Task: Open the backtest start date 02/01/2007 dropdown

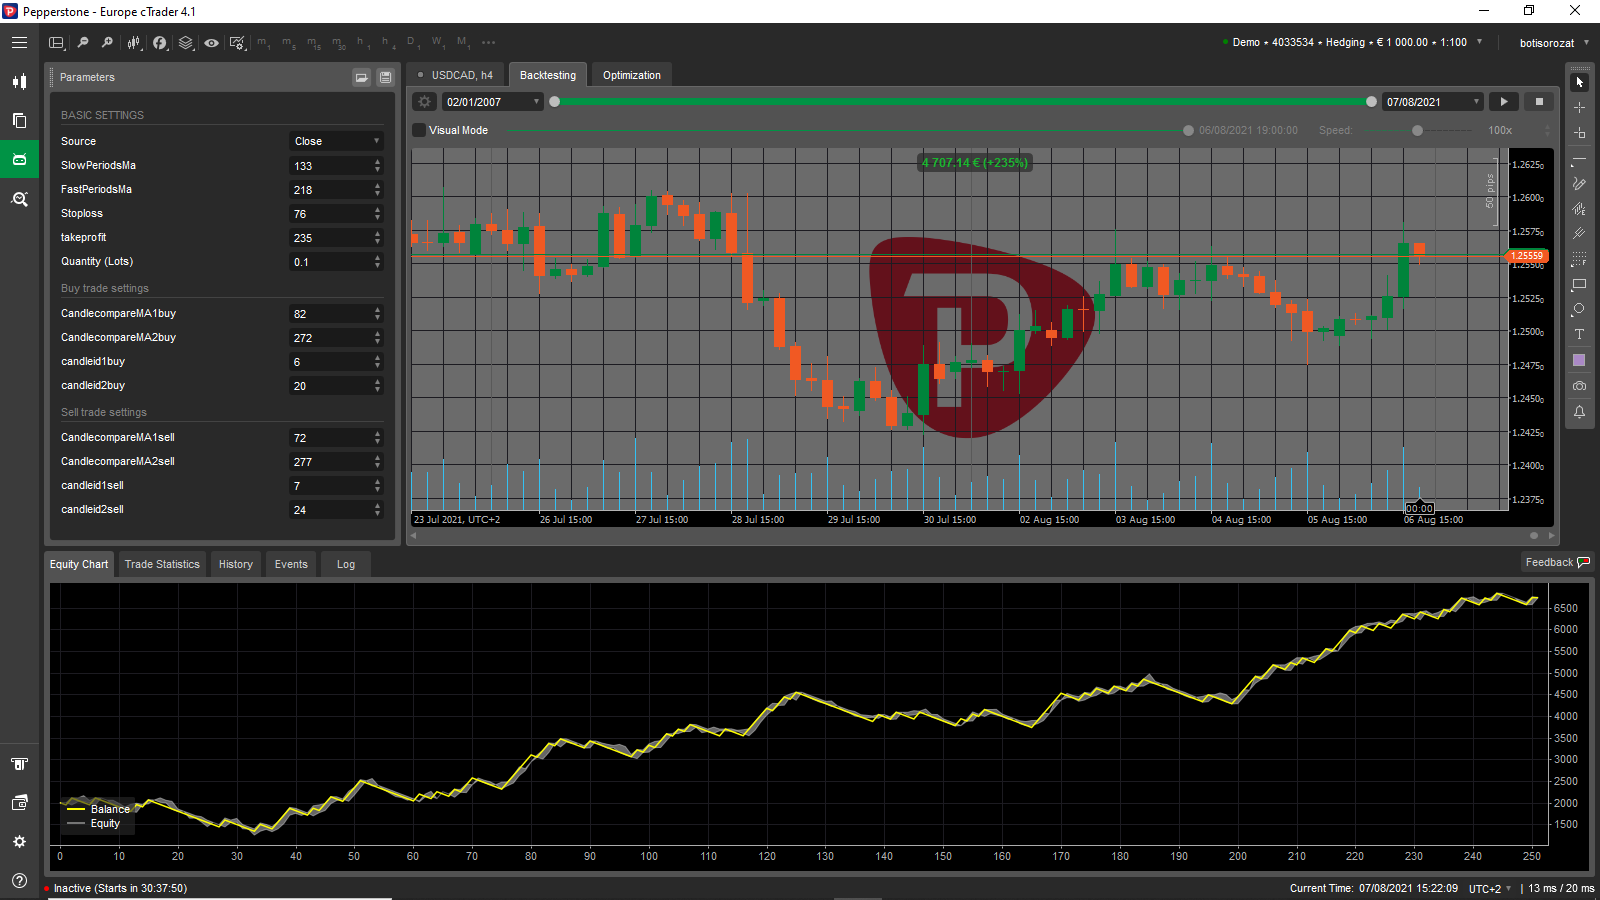Action: [493, 102]
